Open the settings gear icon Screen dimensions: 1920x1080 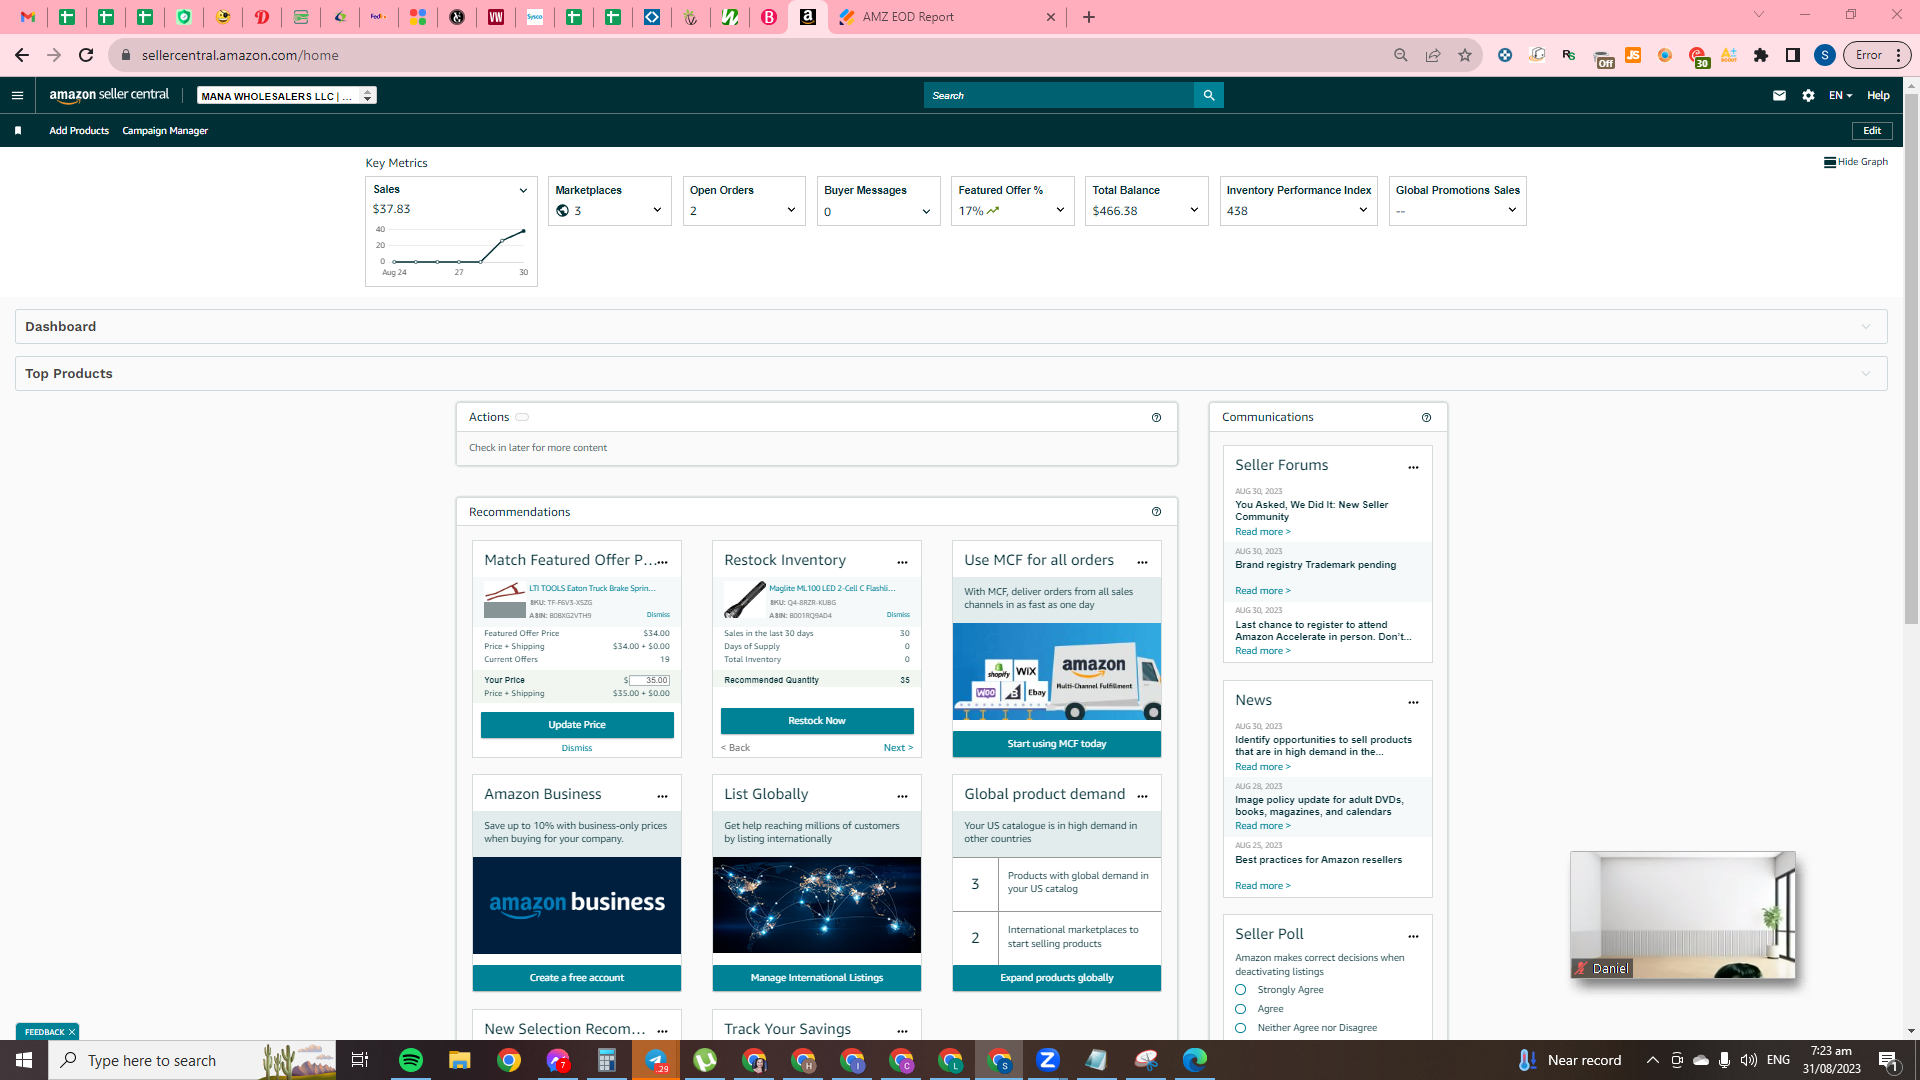1808,96
